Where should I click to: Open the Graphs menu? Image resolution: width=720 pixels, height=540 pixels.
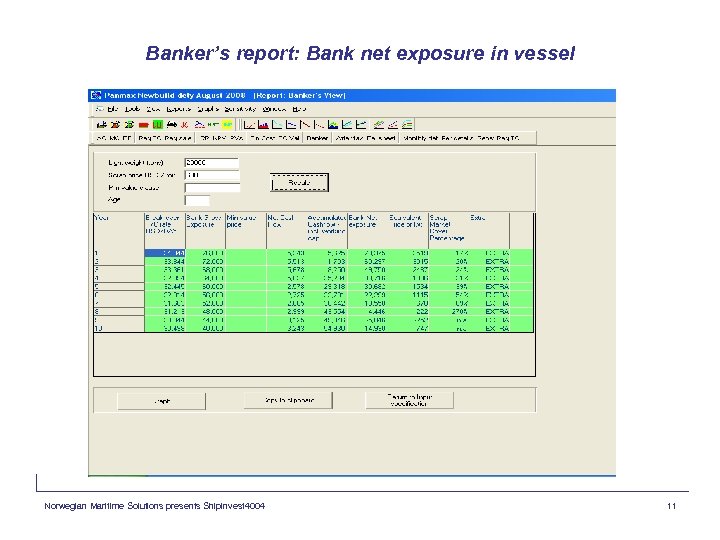(x=208, y=109)
